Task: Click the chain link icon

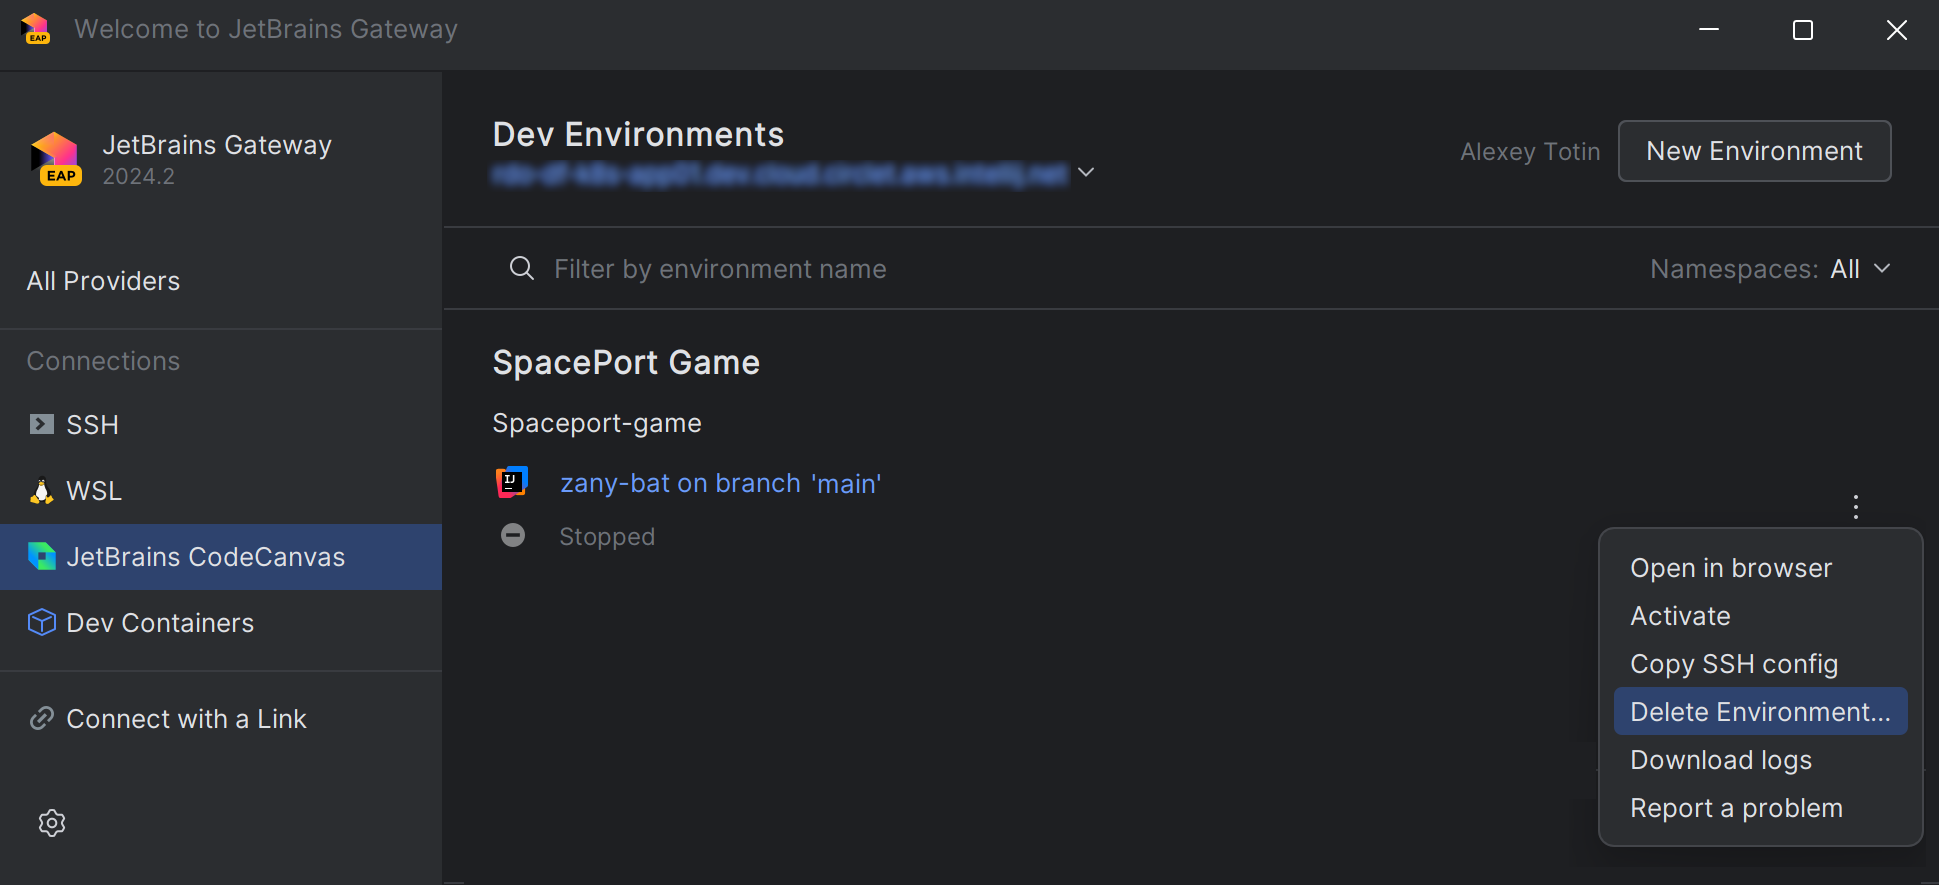Action: click(x=42, y=719)
